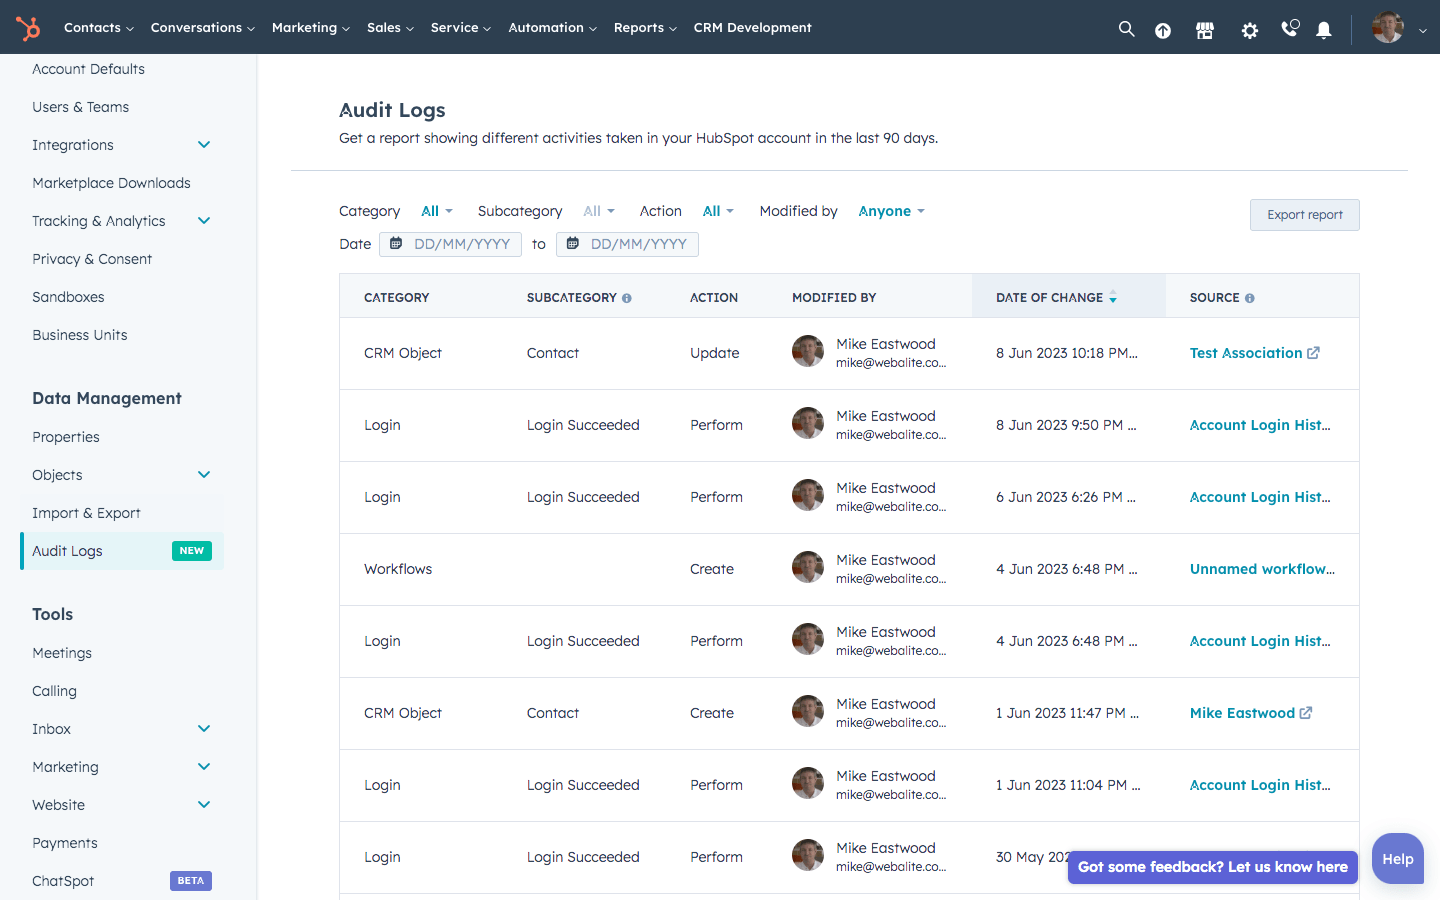Expand the Inbox sidebar section

coord(204,729)
